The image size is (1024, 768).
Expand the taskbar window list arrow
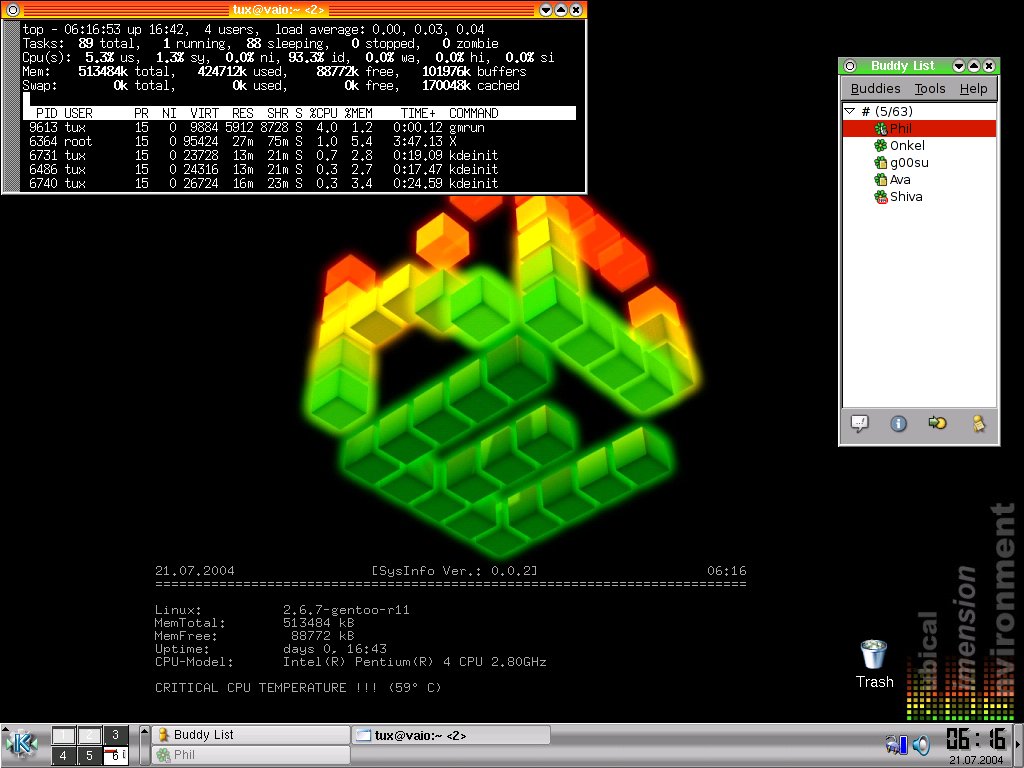point(143,744)
